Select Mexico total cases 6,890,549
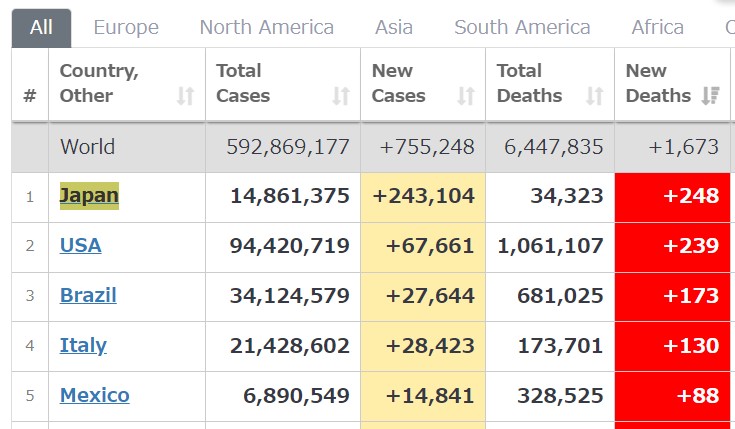Viewport: 735px width, 429px height. click(x=296, y=396)
